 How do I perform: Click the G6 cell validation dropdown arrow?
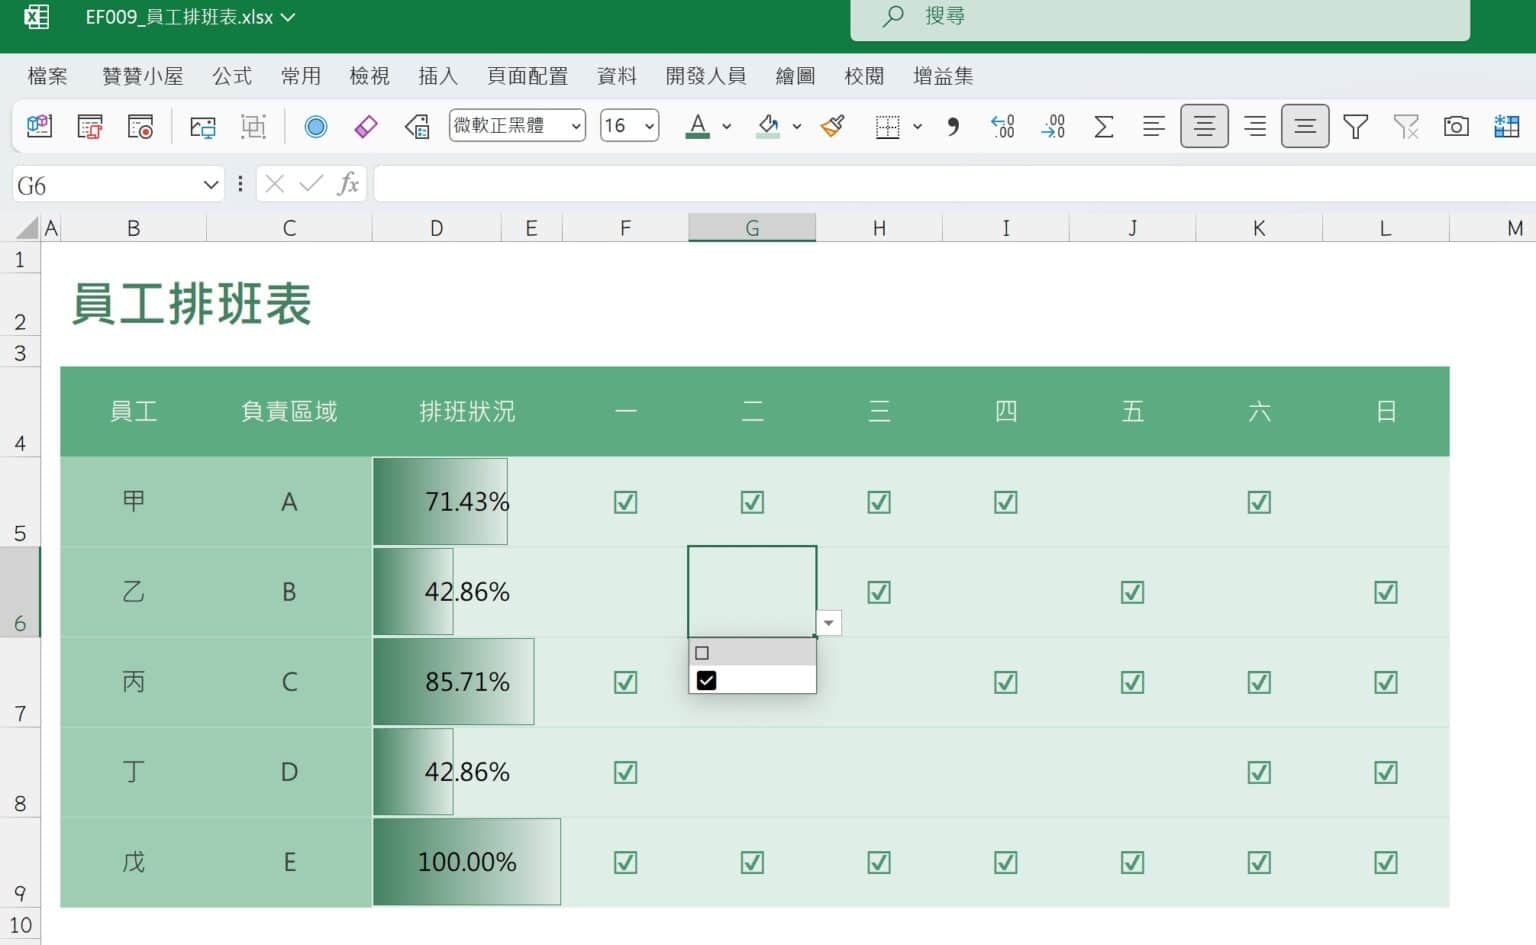coord(828,623)
